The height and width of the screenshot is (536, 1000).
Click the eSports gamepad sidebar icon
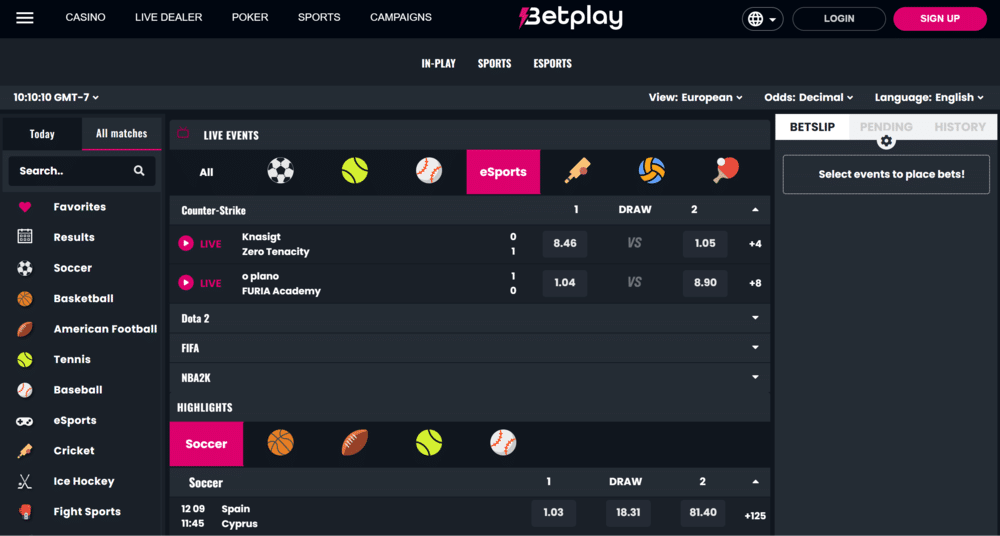coord(25,421)
